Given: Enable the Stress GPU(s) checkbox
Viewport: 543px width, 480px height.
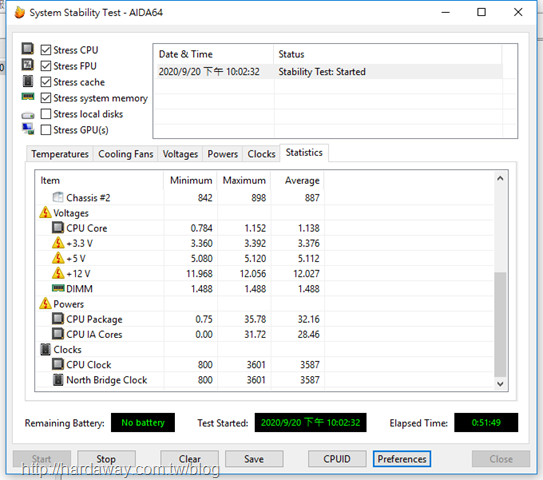Looking at the screenshot, I should tap(46, 130).
